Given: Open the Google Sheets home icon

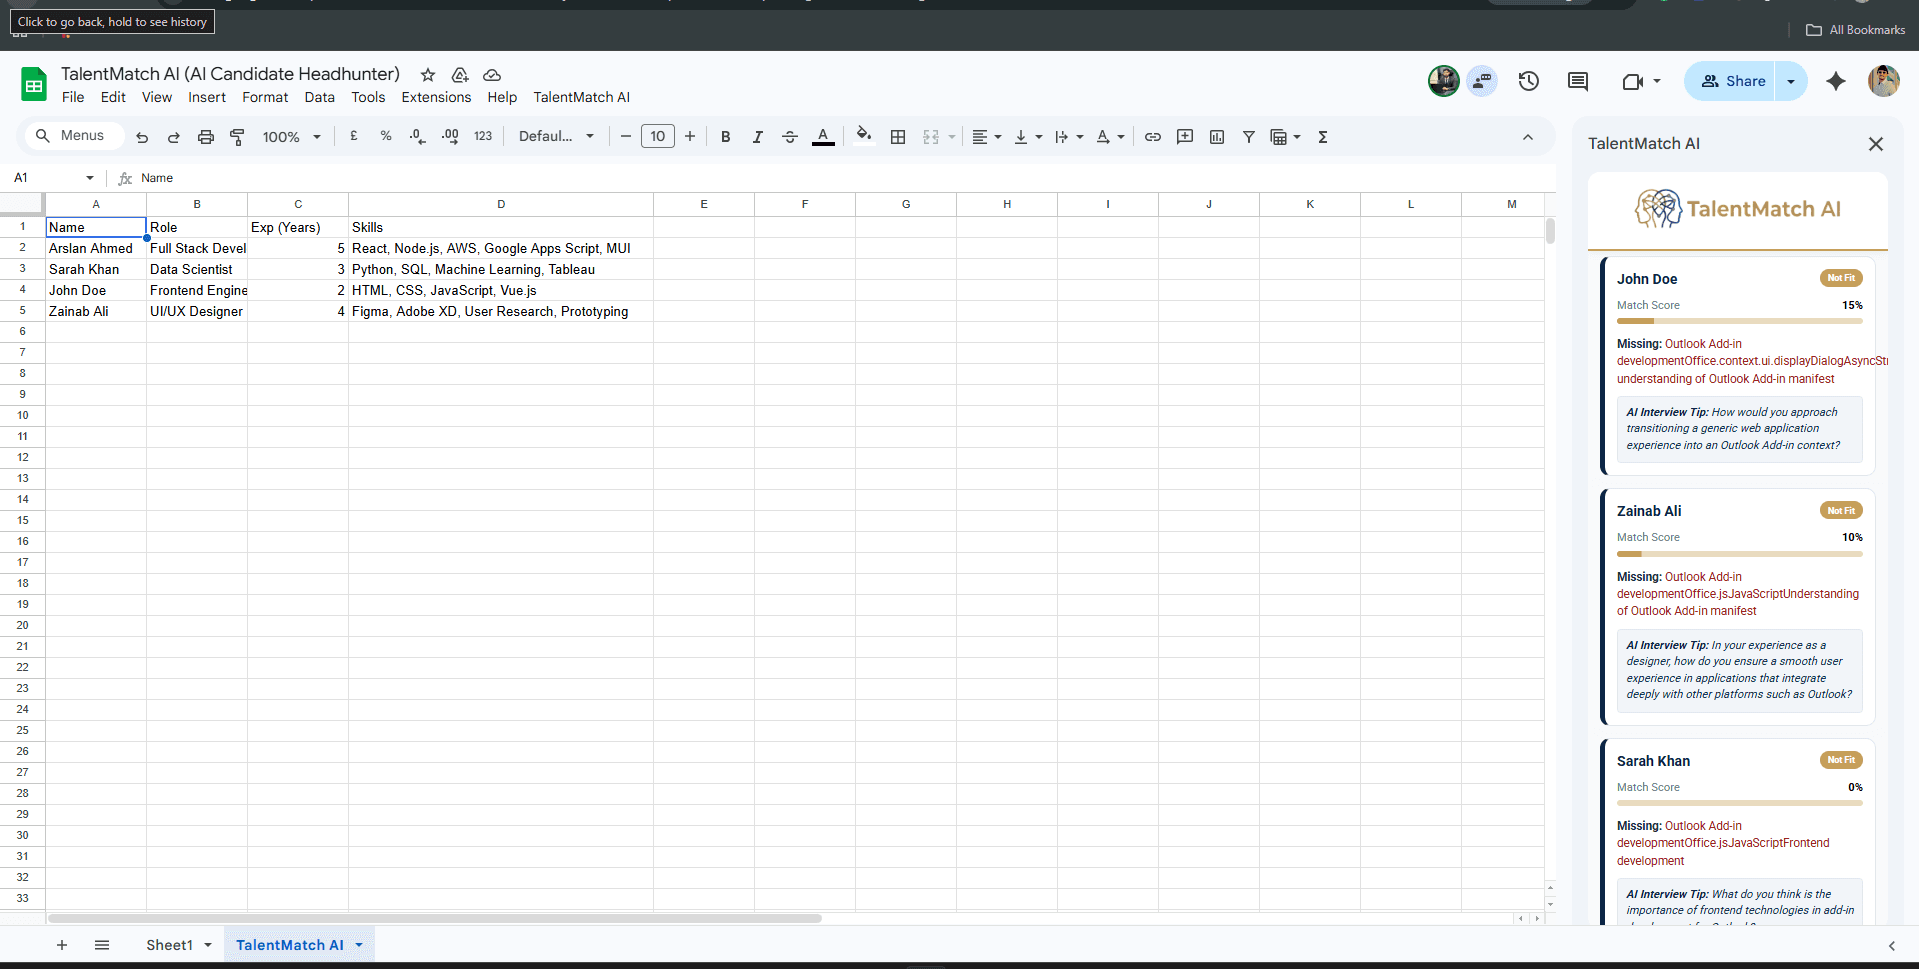Looking at the screenshot, I should (x=34, y=84).
